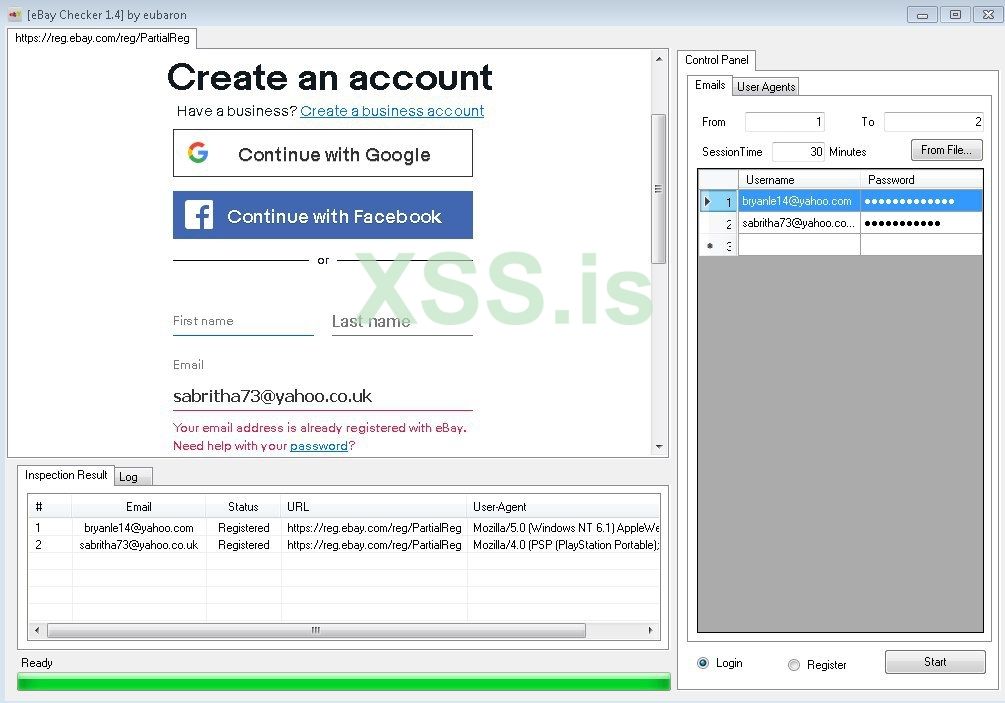Select the Login radio button
The image size is (1005, 703).
703,663
